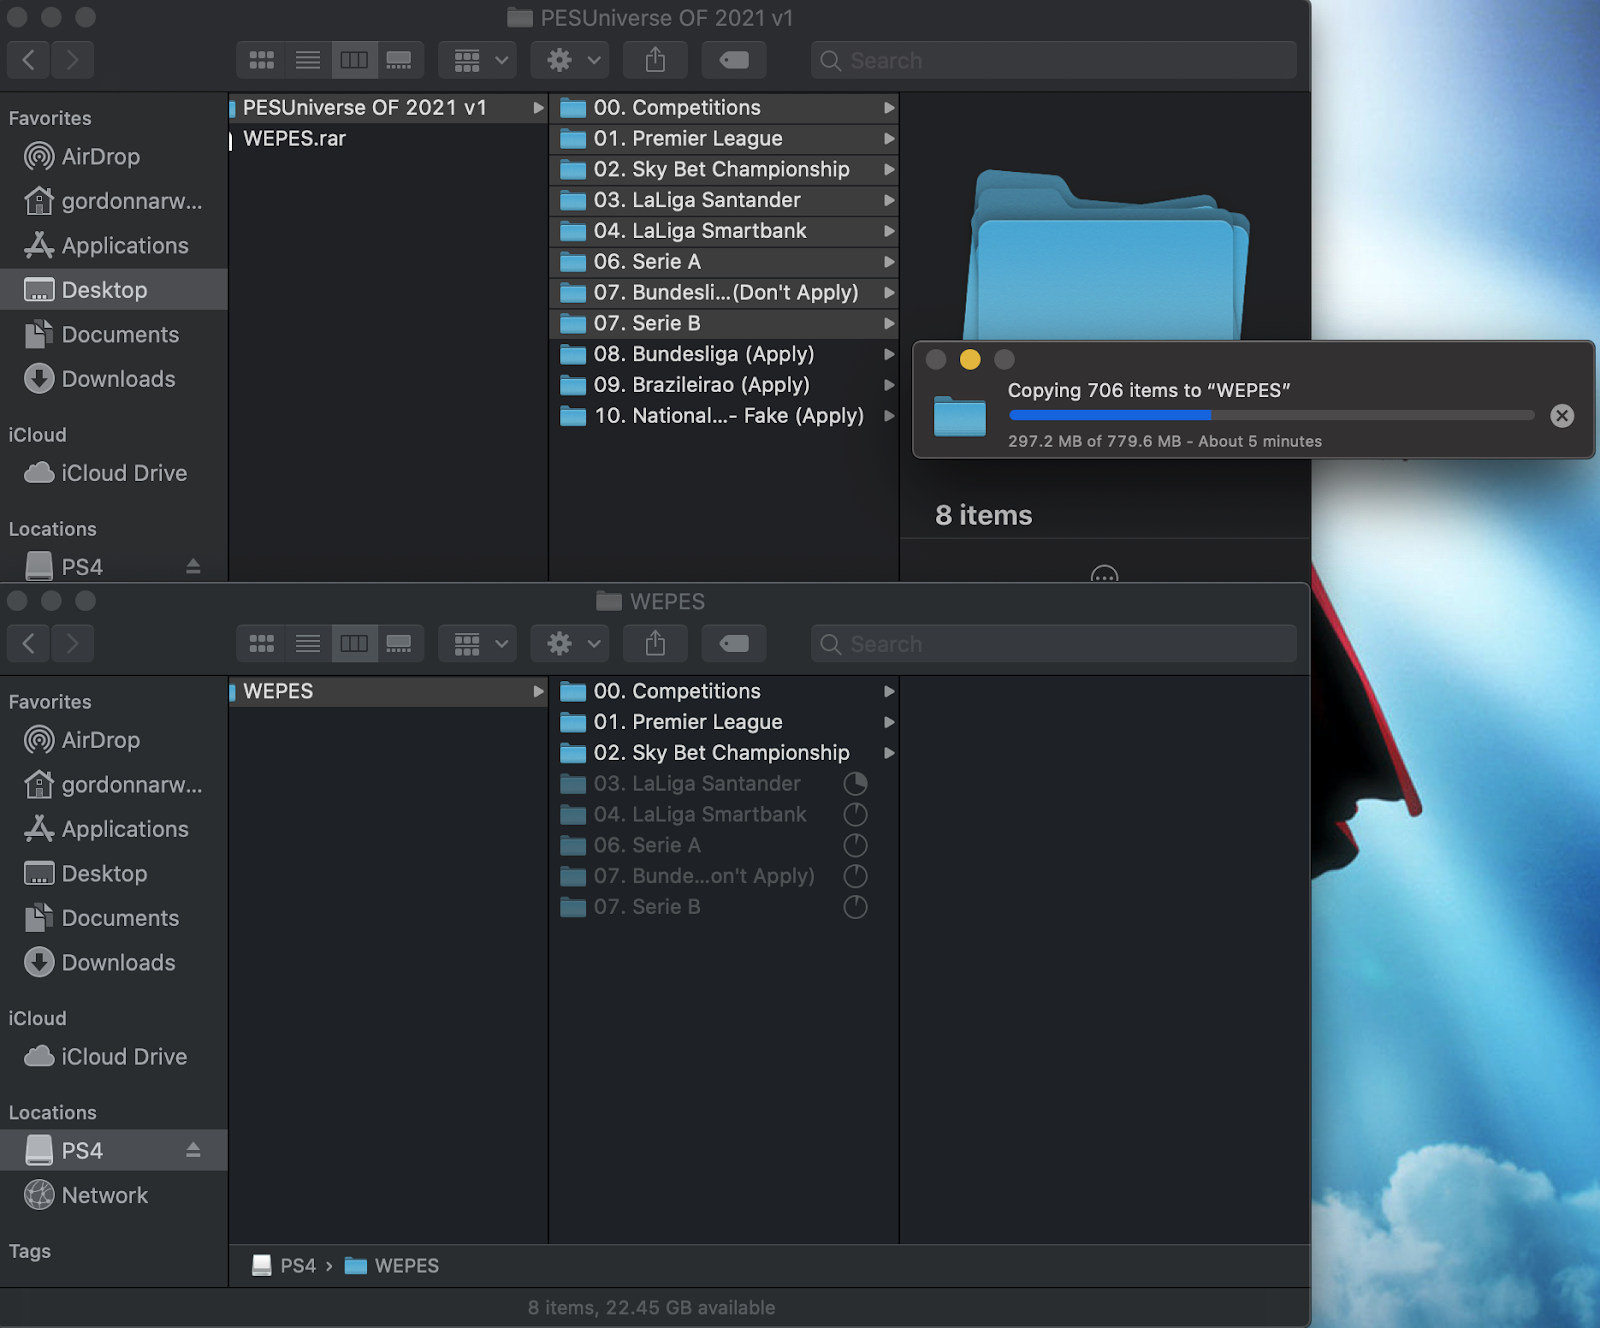This screenshot has width=1600, height=1328.
Task: Select WEPES folder in WEPES window column
Action: [x=388, y=691]
